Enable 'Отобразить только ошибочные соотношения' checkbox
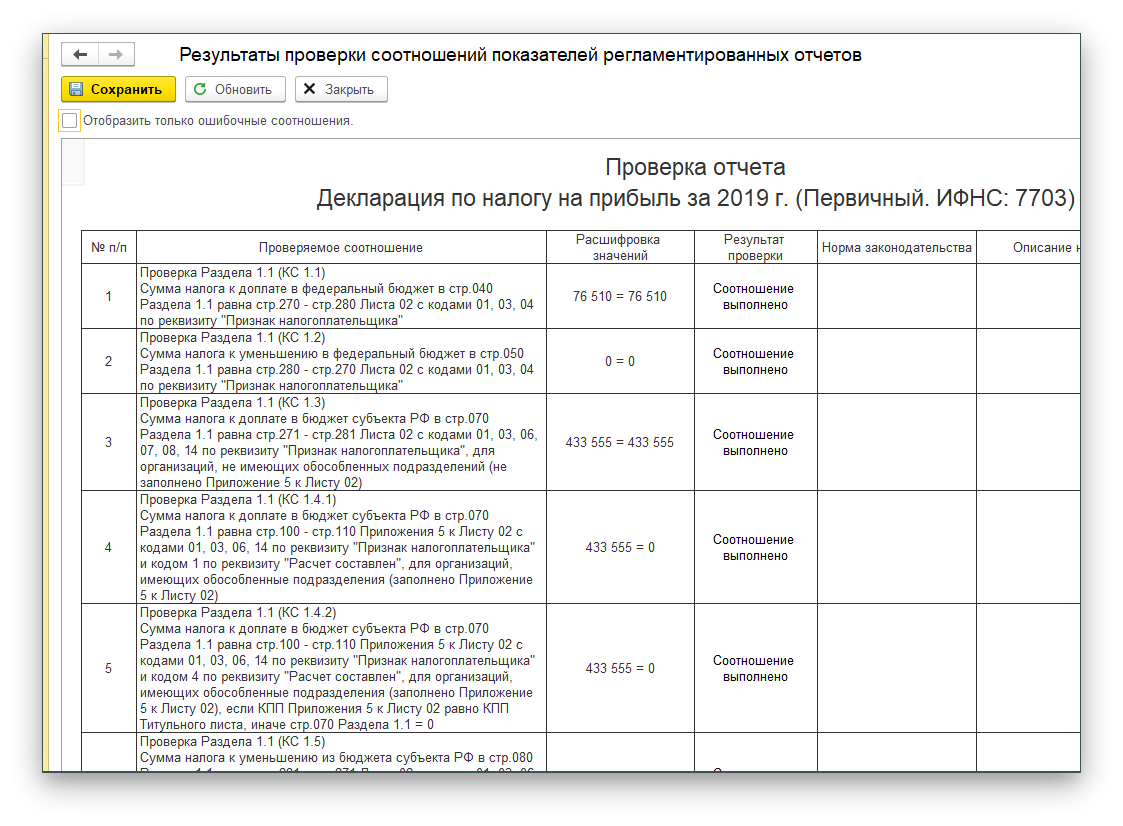The width and height of the screenshot is (1123, 826). click(69, 121)
